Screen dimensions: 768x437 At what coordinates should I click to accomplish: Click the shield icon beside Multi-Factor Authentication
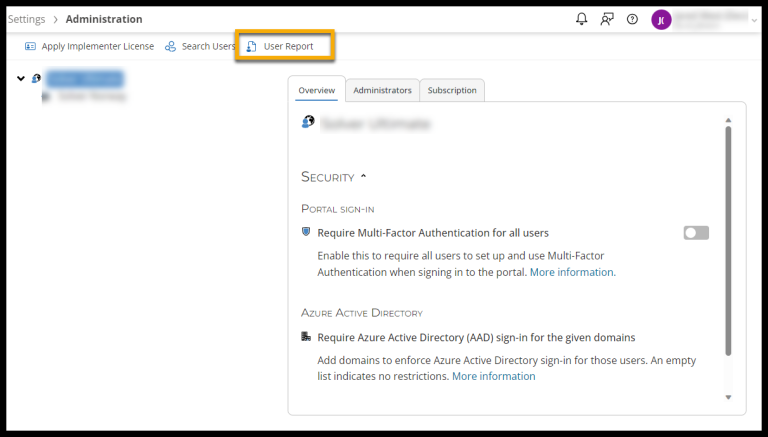coord(307,232)
